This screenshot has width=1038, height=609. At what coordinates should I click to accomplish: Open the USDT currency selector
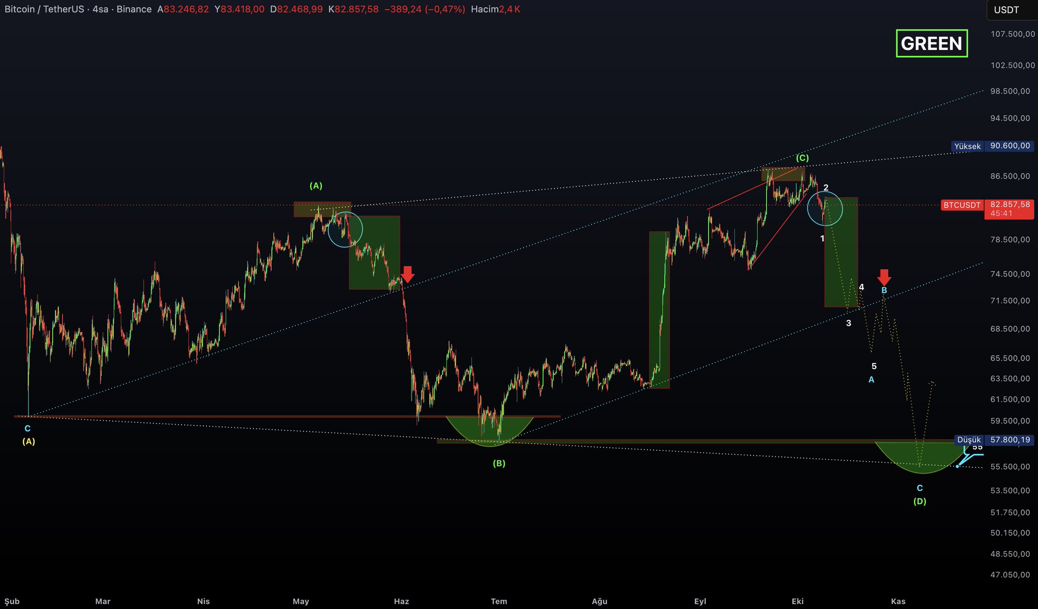1006,10
